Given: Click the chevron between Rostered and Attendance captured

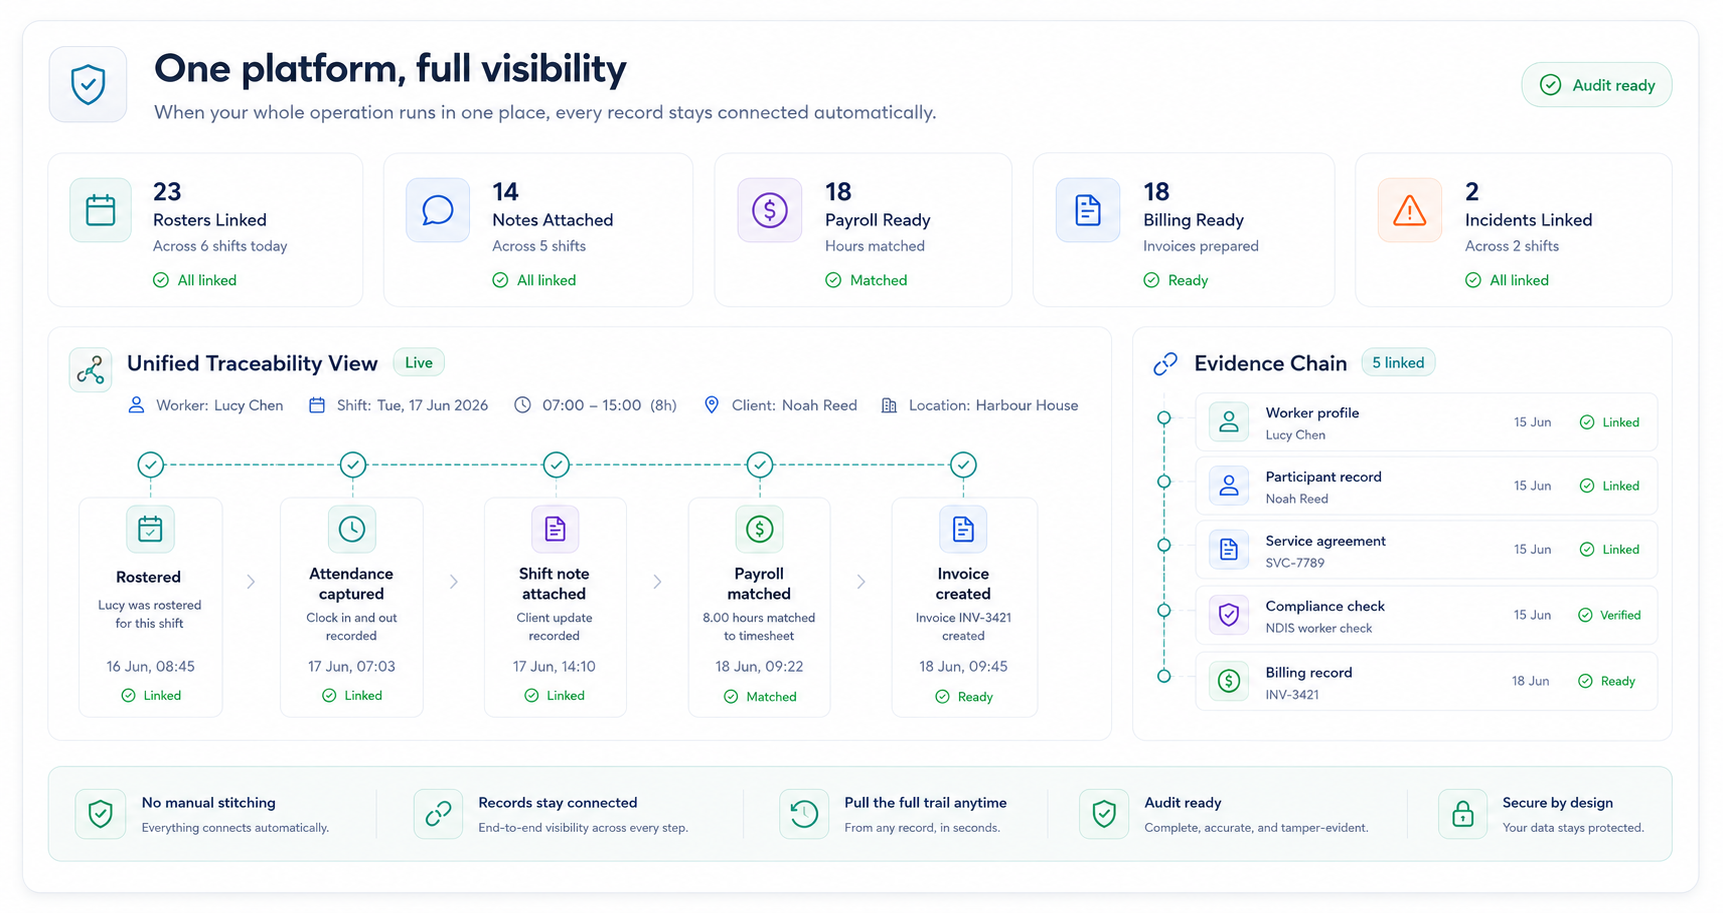Looking at the screenshot, I should coord(251,582).
